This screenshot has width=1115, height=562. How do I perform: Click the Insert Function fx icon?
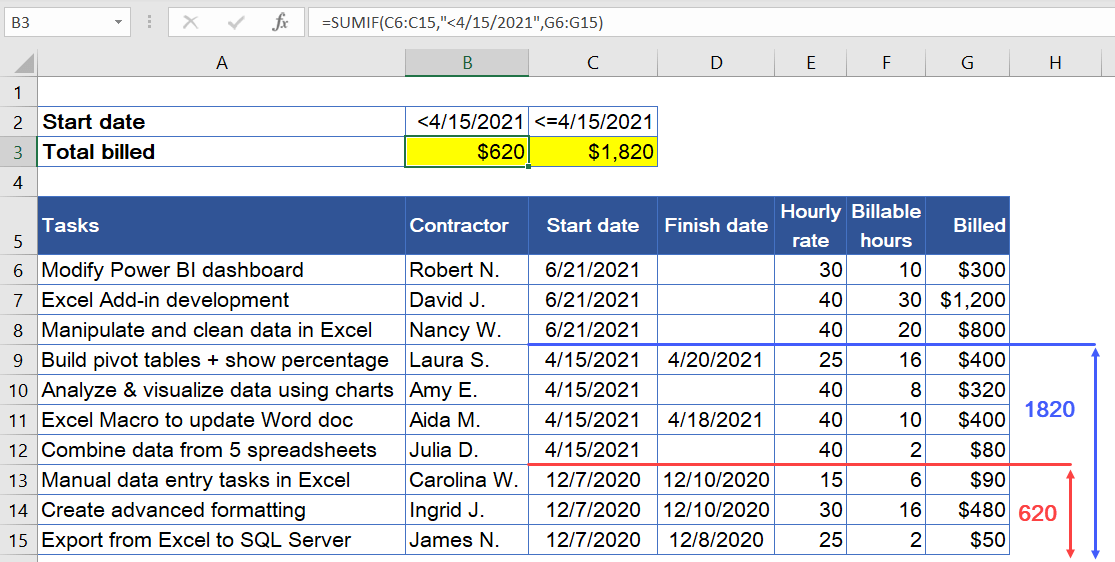pos(281,22)
